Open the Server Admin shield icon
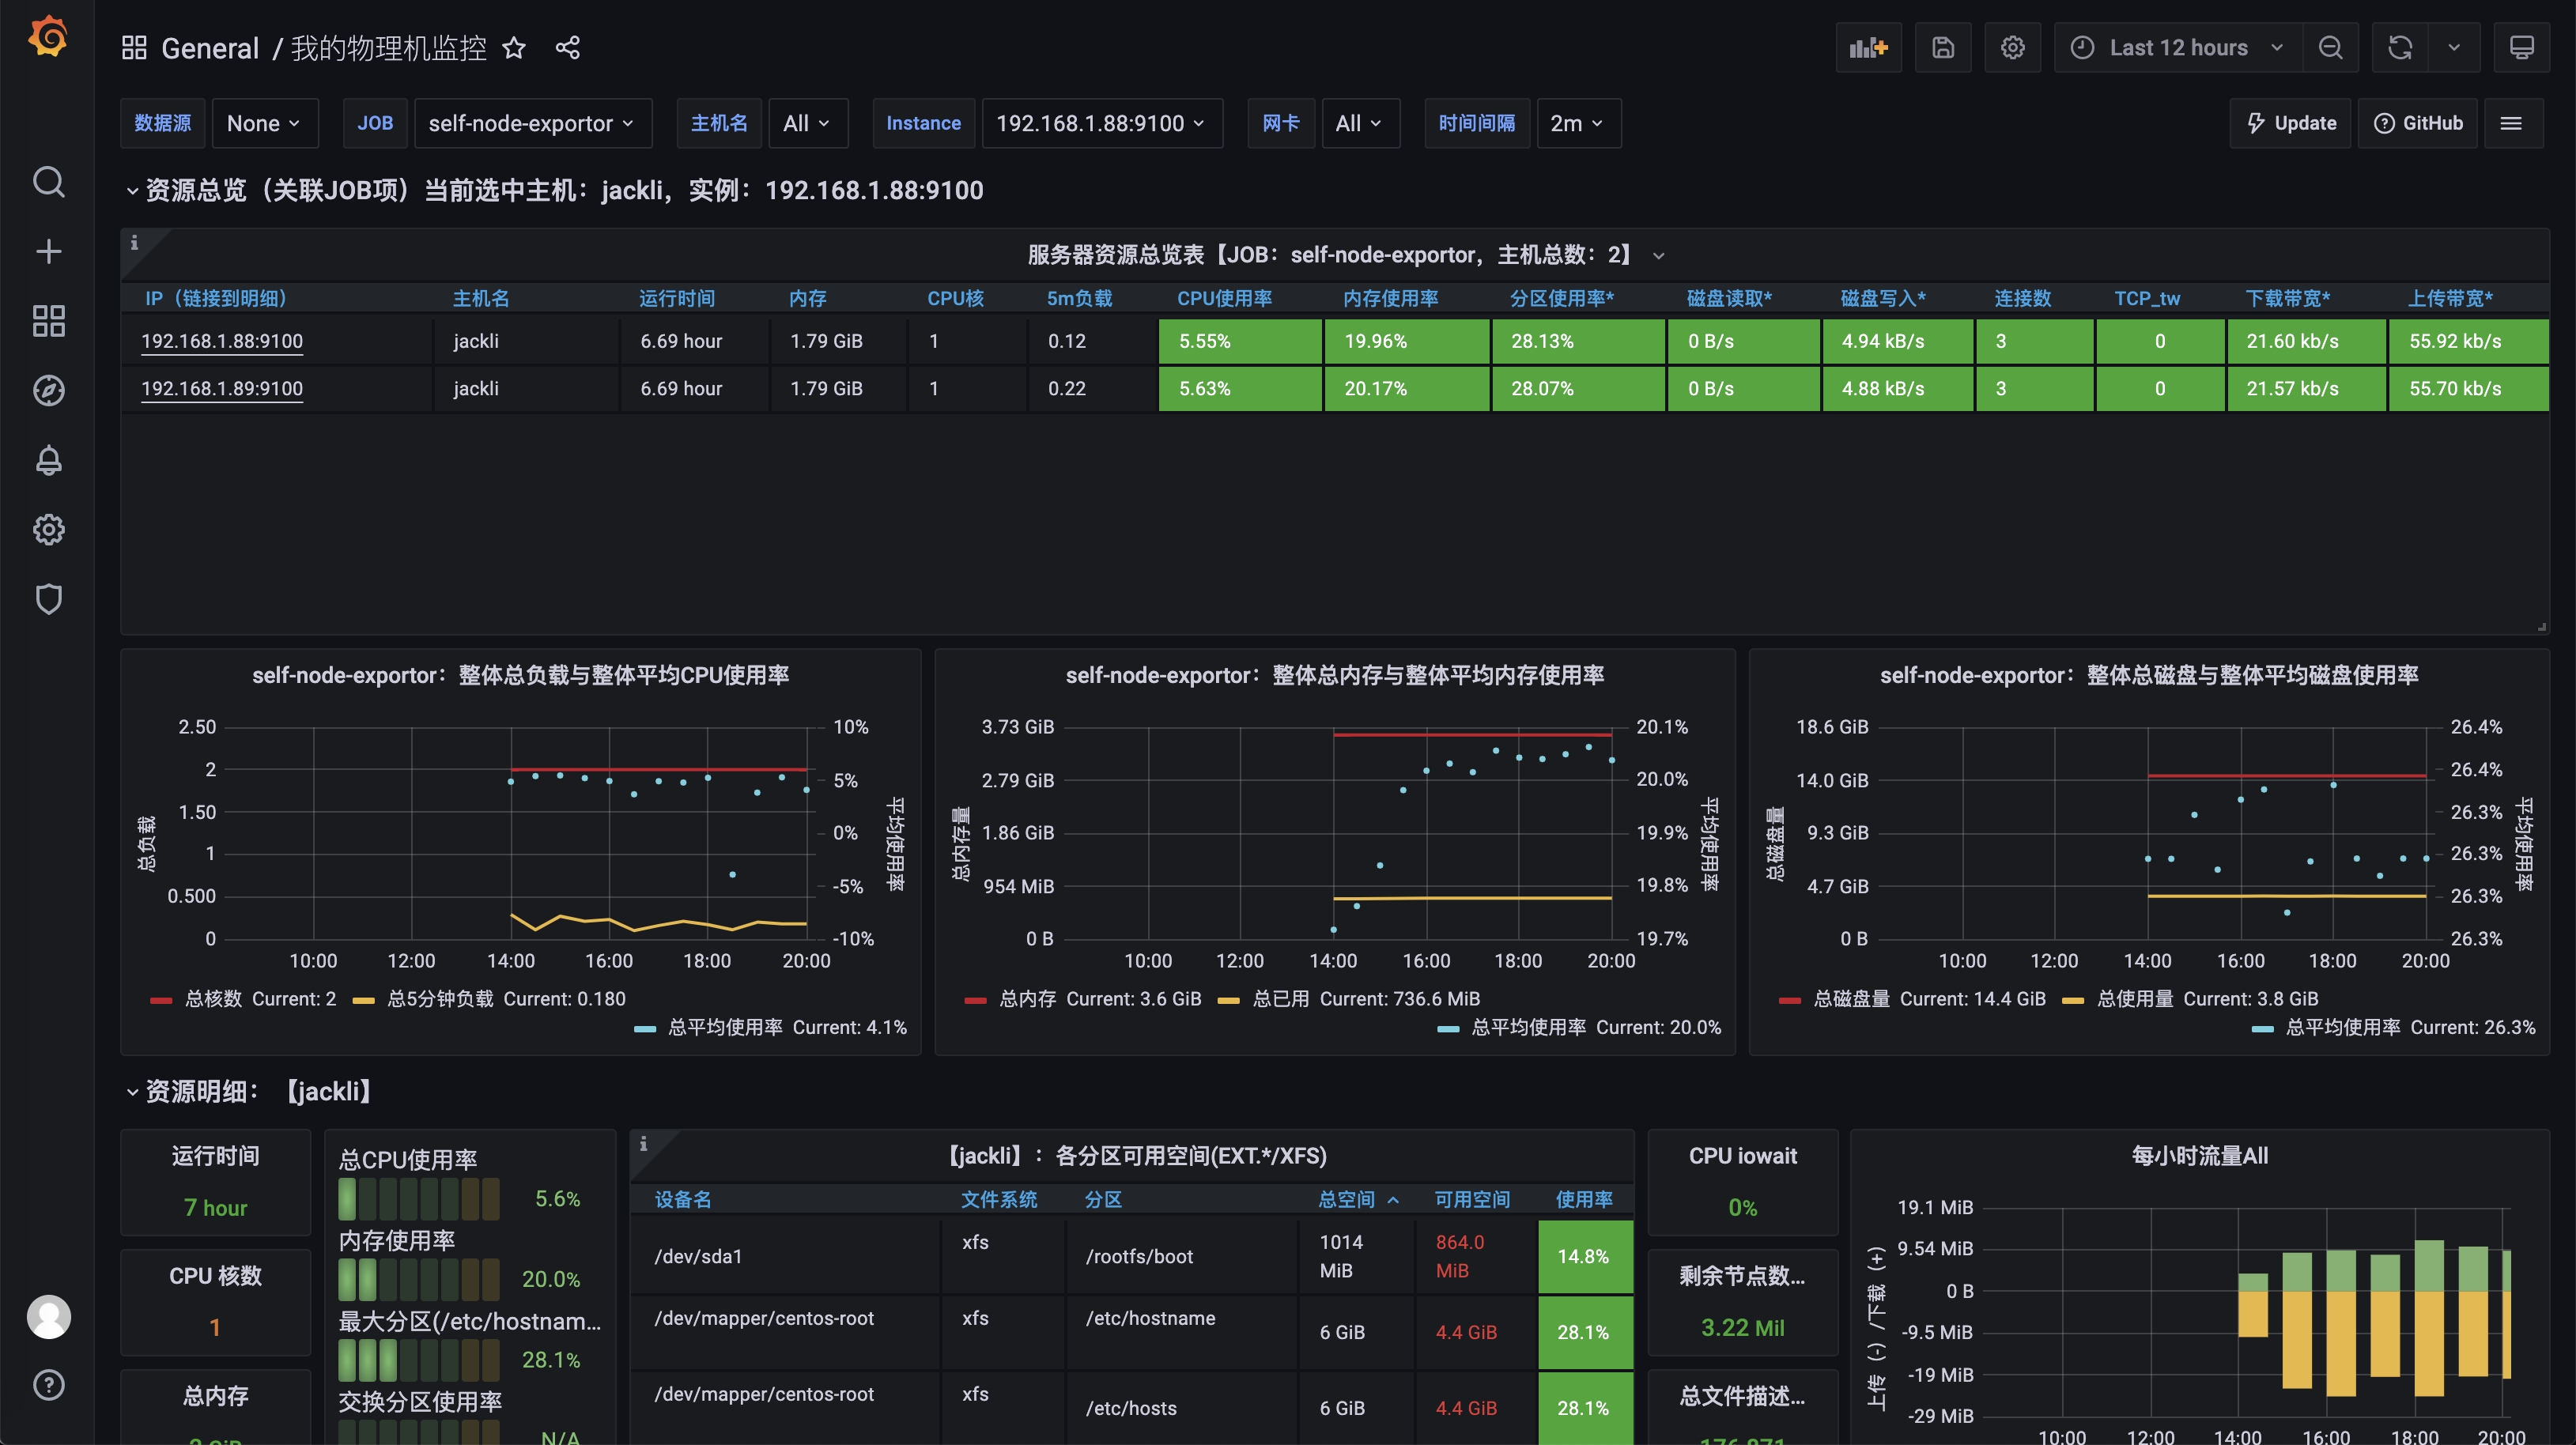The height and width of the screenshot is (1445, 2576). point(48,599)
